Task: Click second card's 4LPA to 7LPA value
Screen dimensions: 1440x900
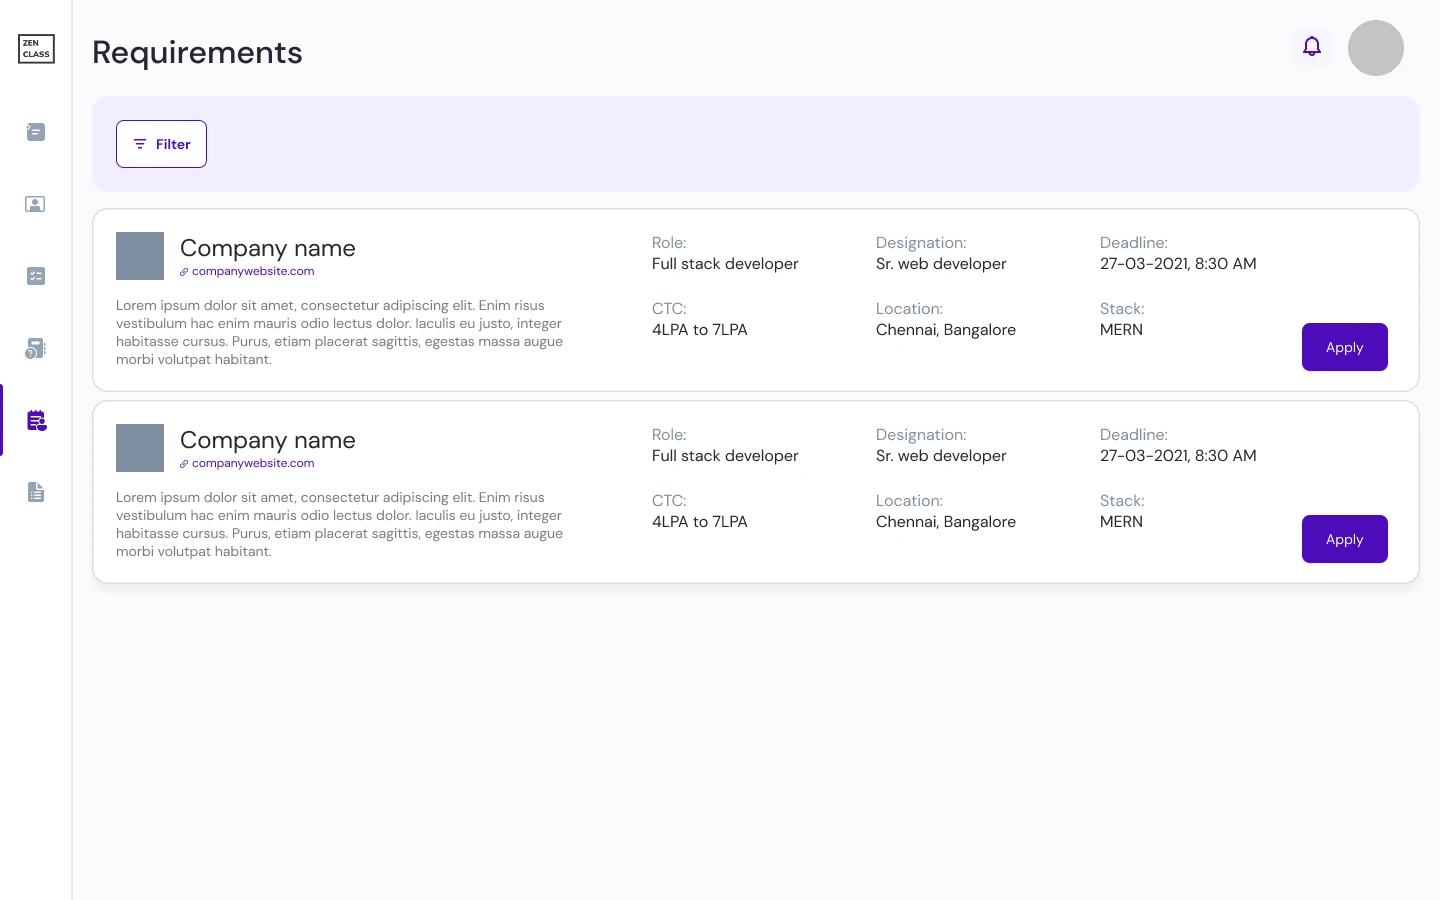Action: pos(700,522)
